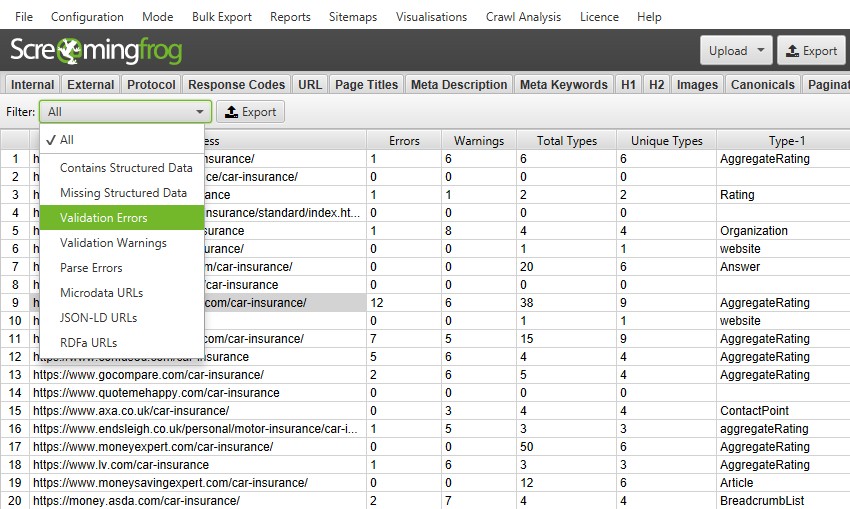
Task: Click the Screaming Frog logo
Action: click(105, 51)
